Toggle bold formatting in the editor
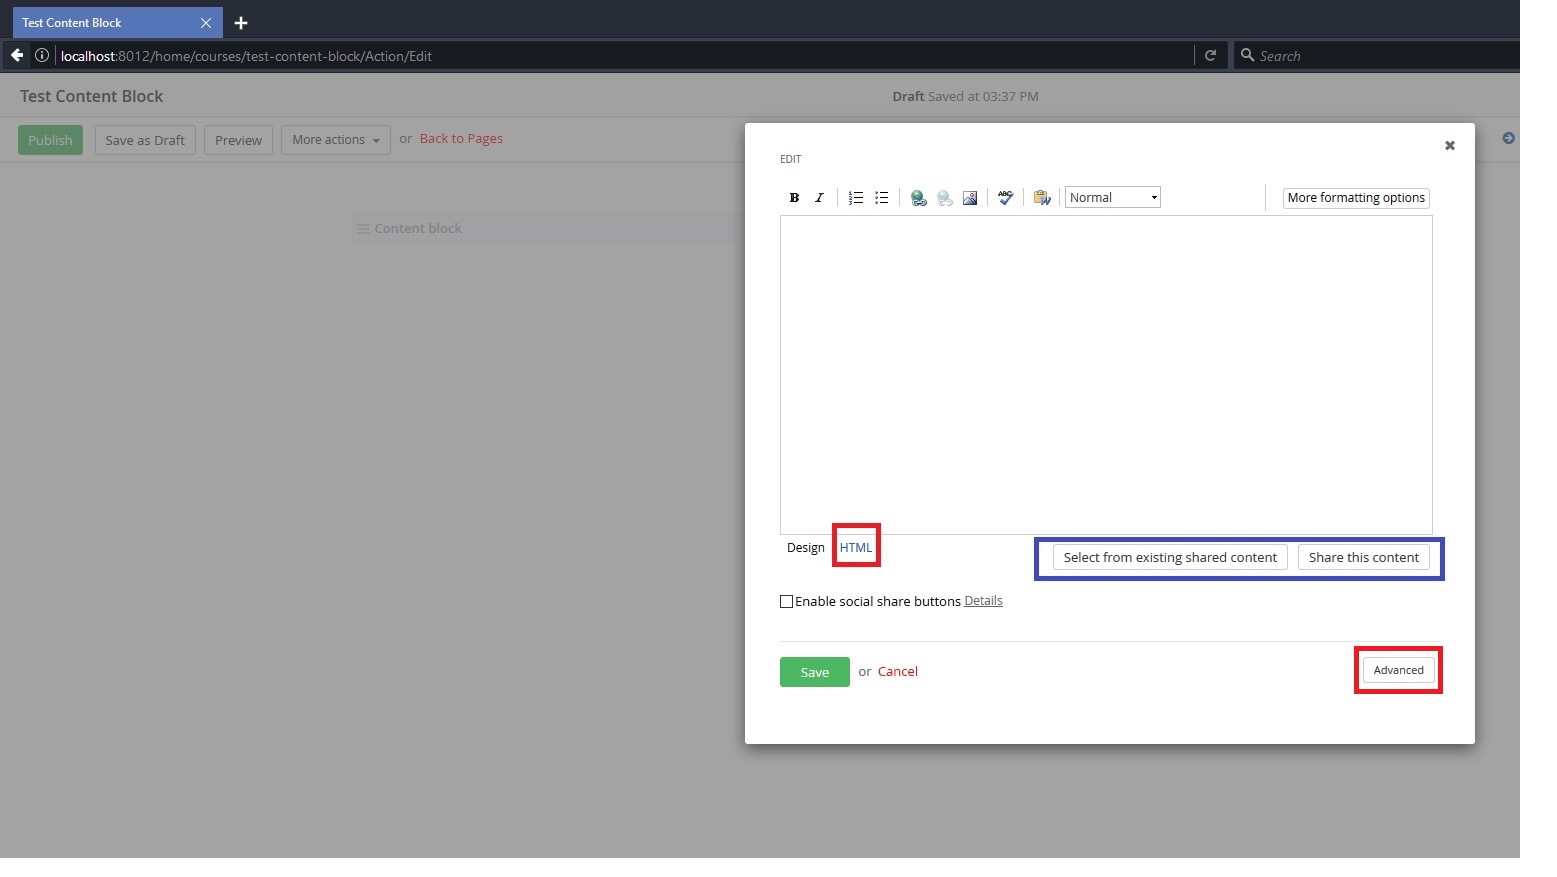The height and width of the screenshot is (877, 1557). (794, 198)
